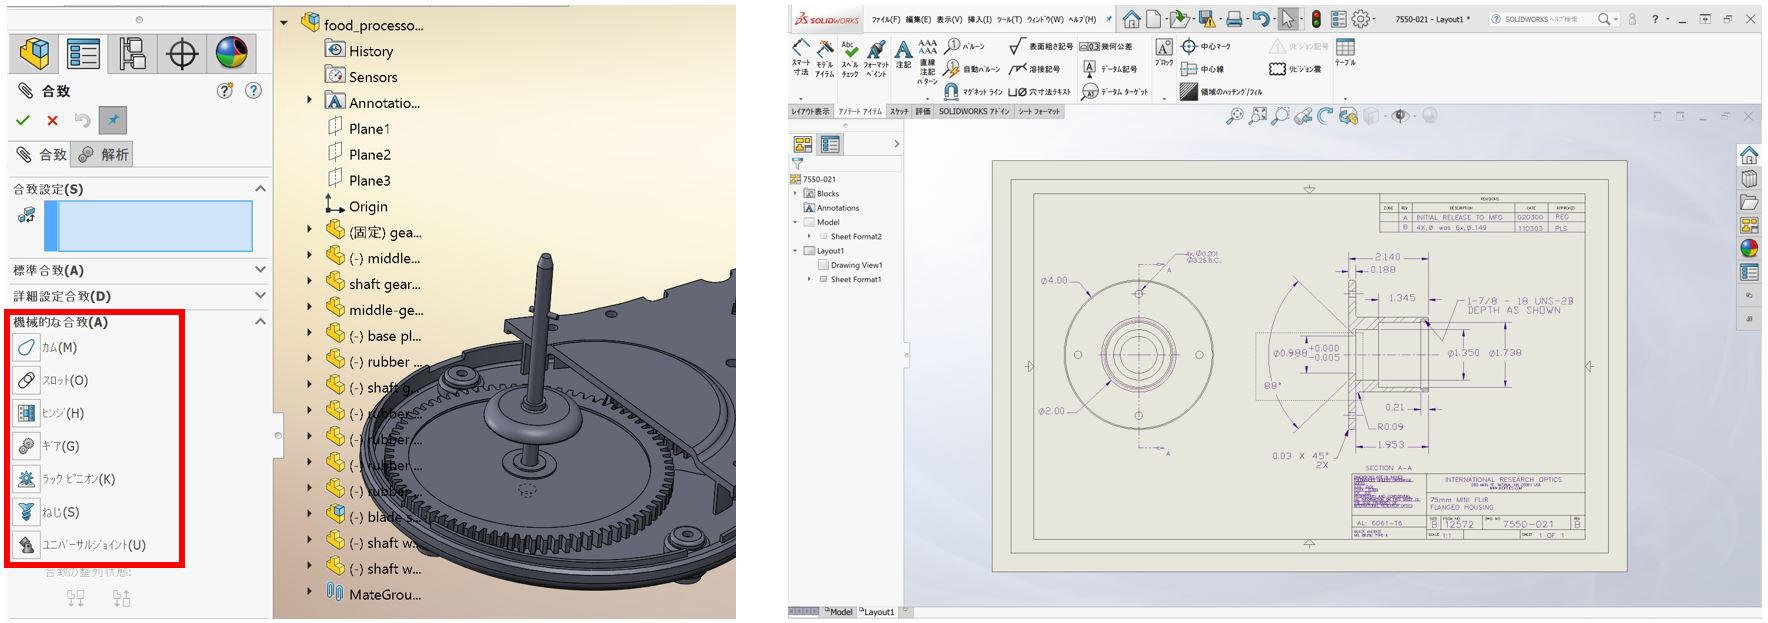Image resolution: width=1768 pixels, height=623 pixels.
Task: Click the Surface Finish (表面粗さ記号) tool
Action: [1041, 46]
